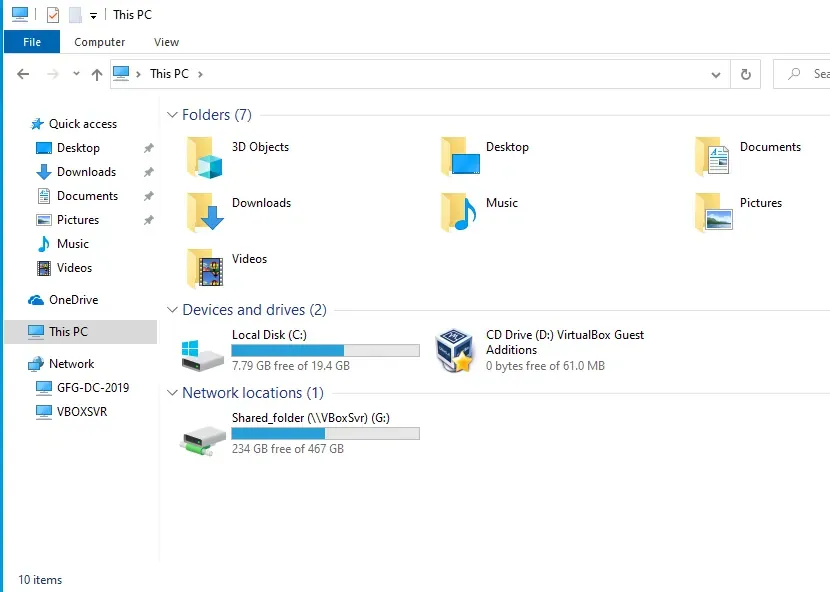Go up one folder level
830x592 pixels.
[97, 74]
